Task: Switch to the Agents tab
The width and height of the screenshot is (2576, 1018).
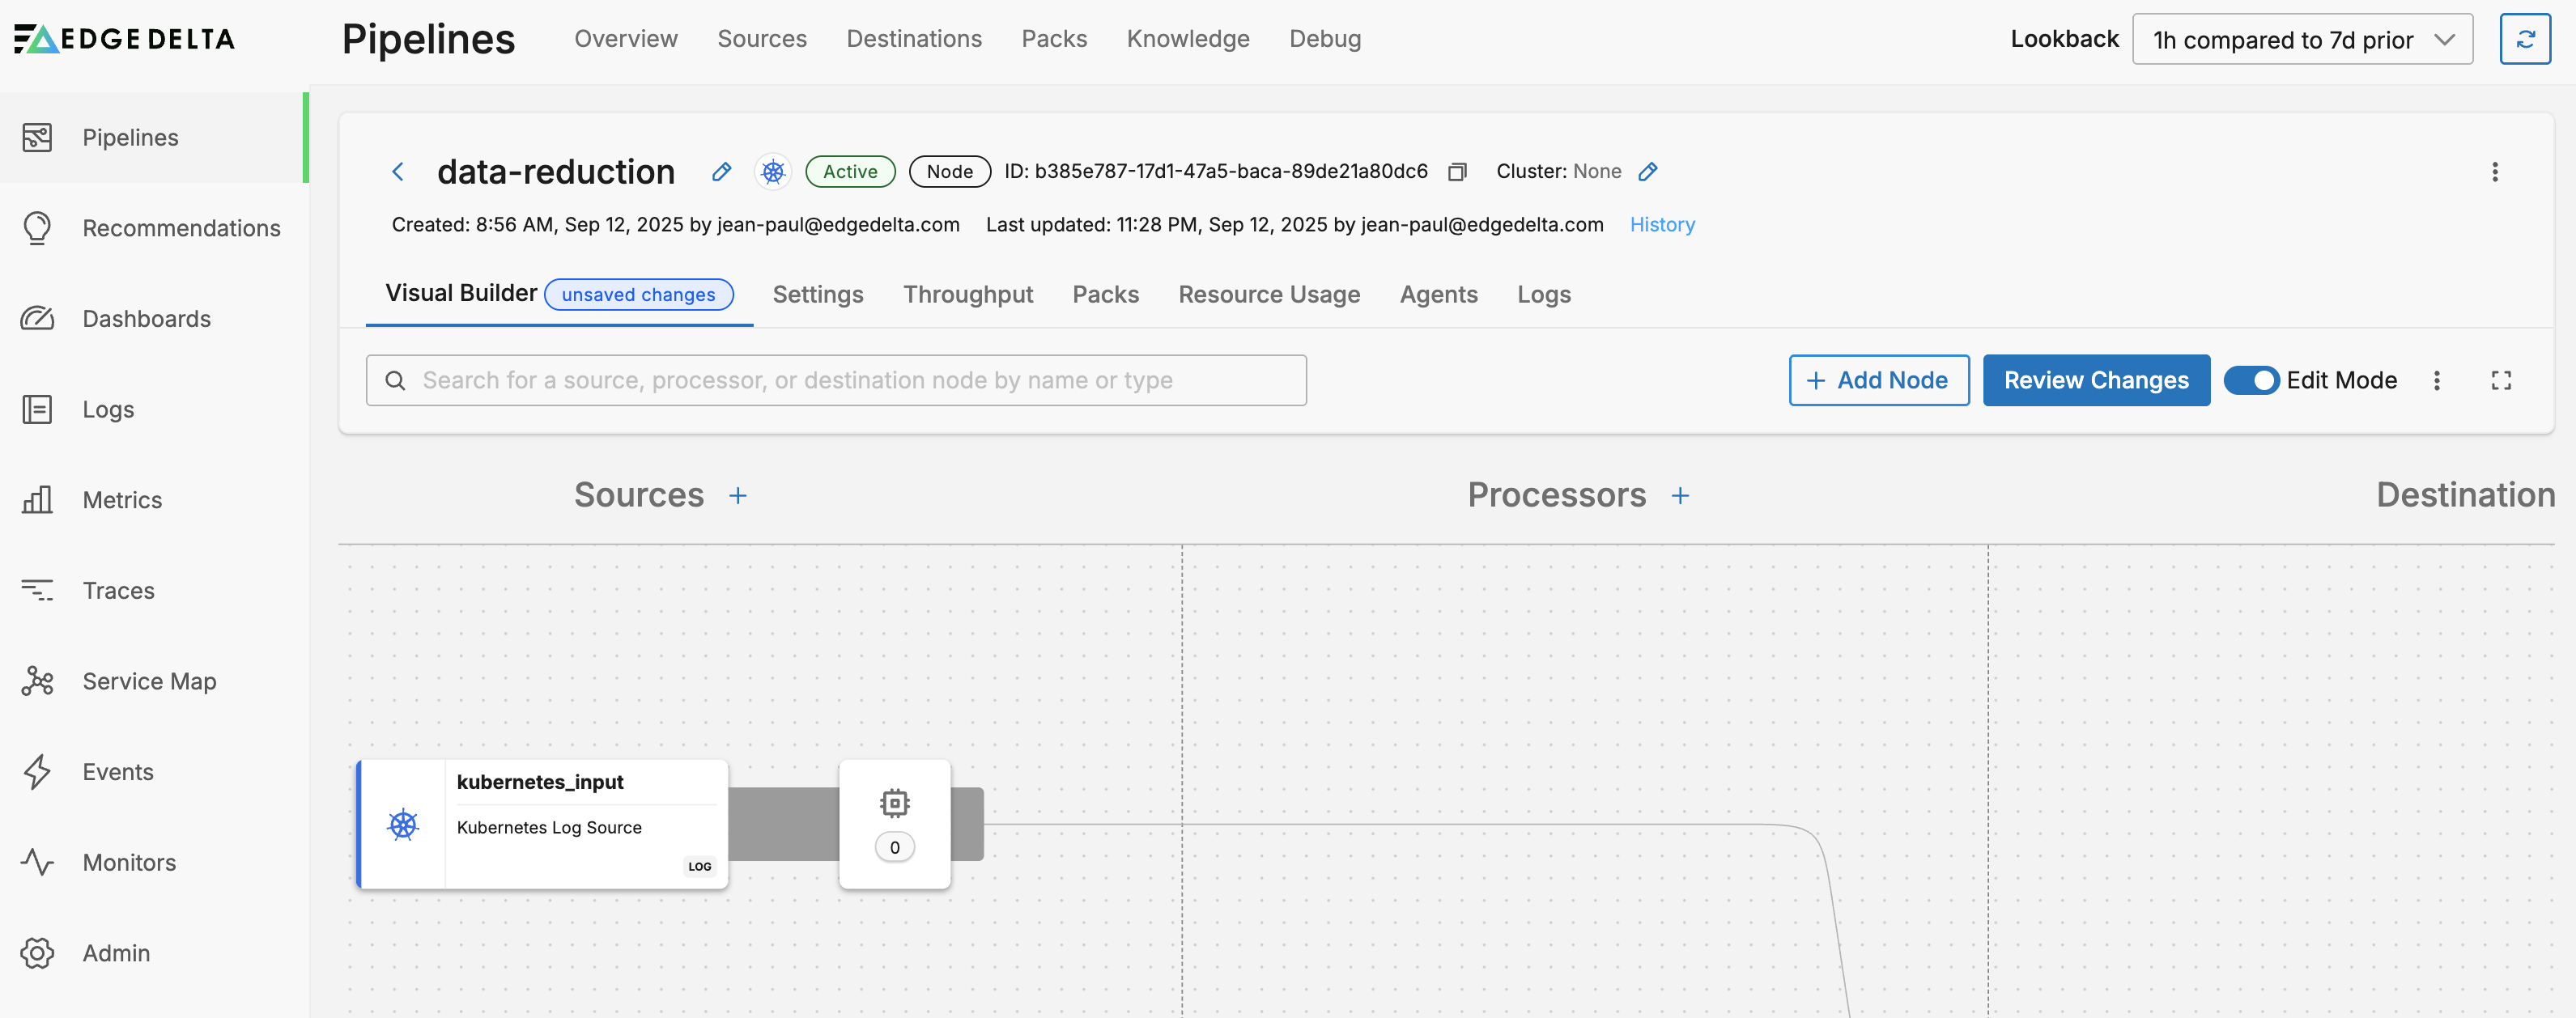Action: point(1438,294)
